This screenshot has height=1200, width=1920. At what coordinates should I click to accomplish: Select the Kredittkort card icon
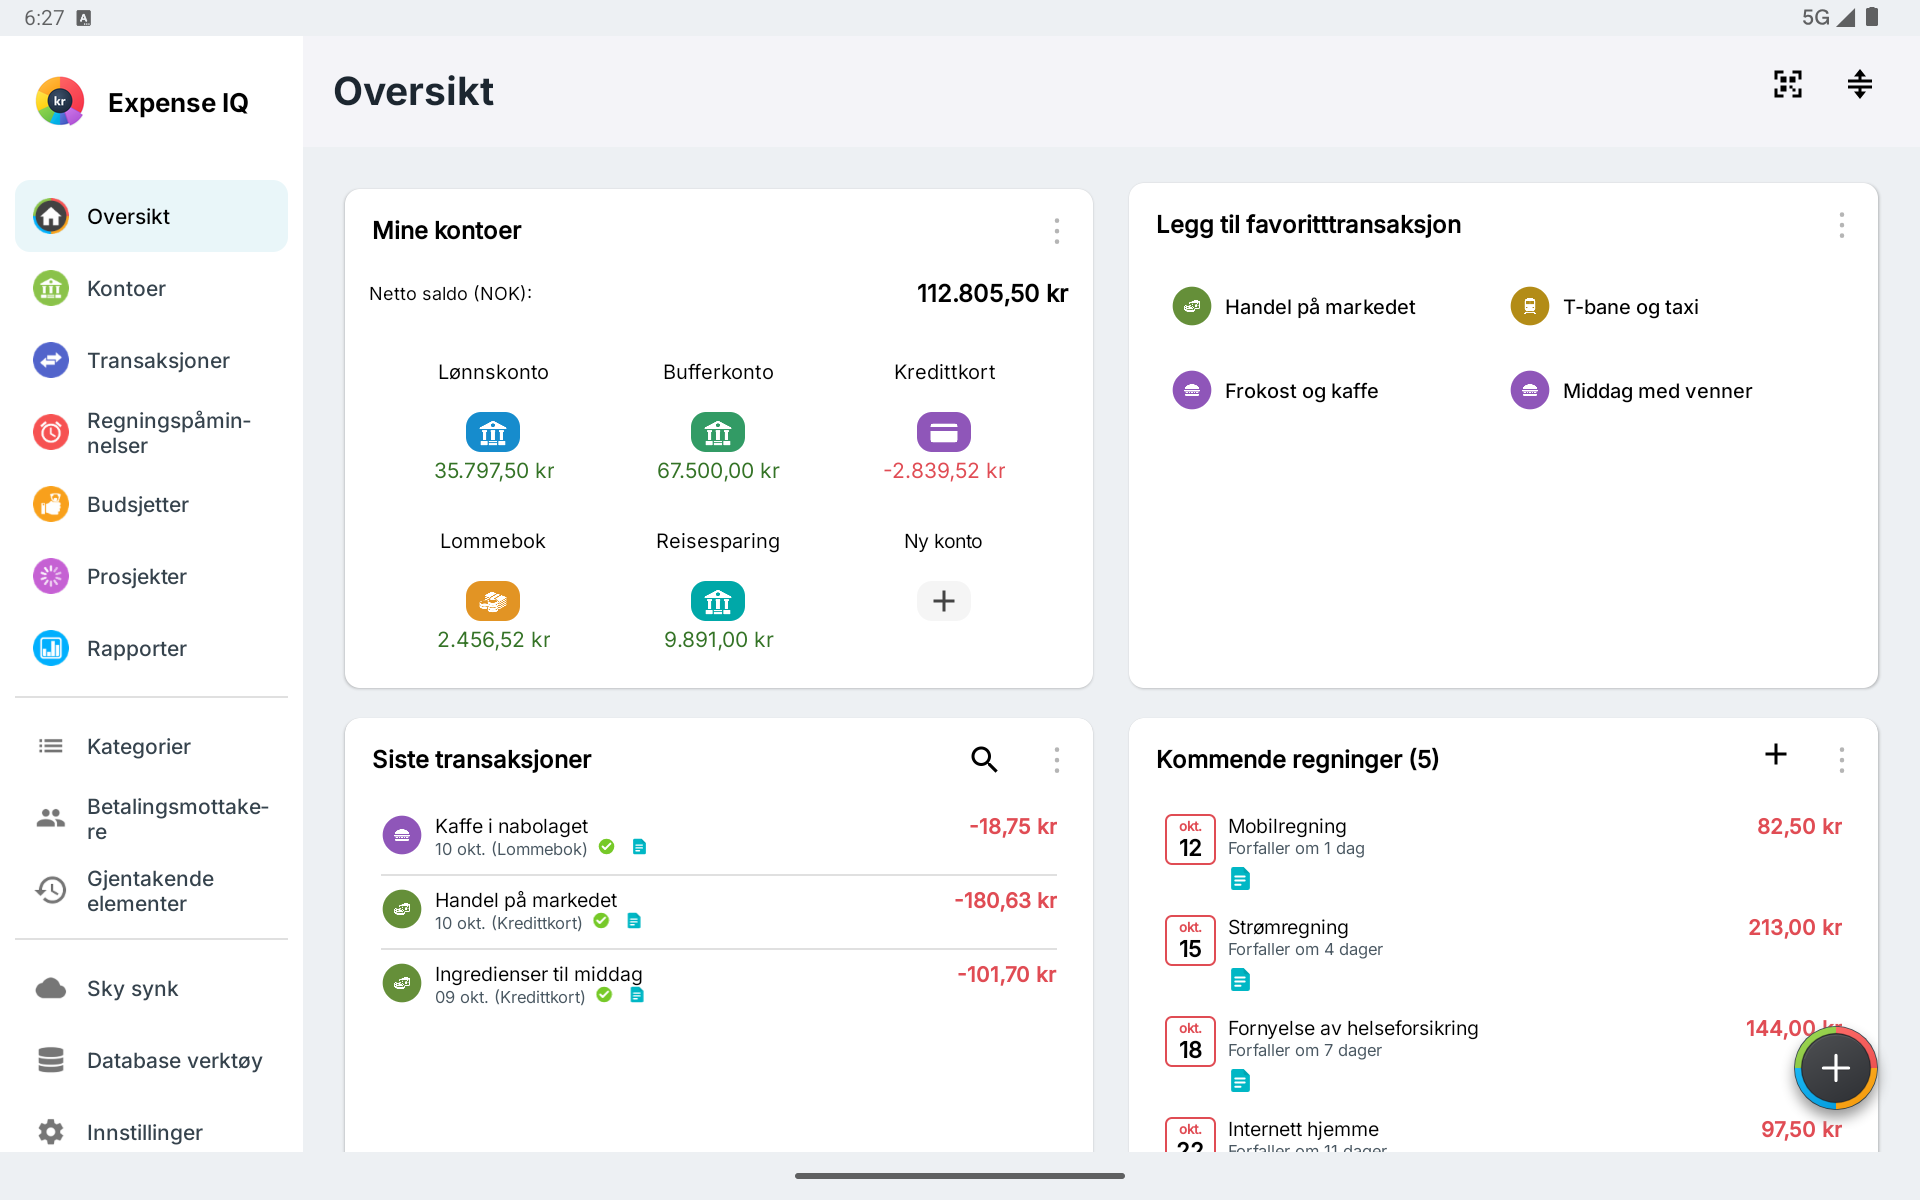pyautogui.click(x=944, y=432)
